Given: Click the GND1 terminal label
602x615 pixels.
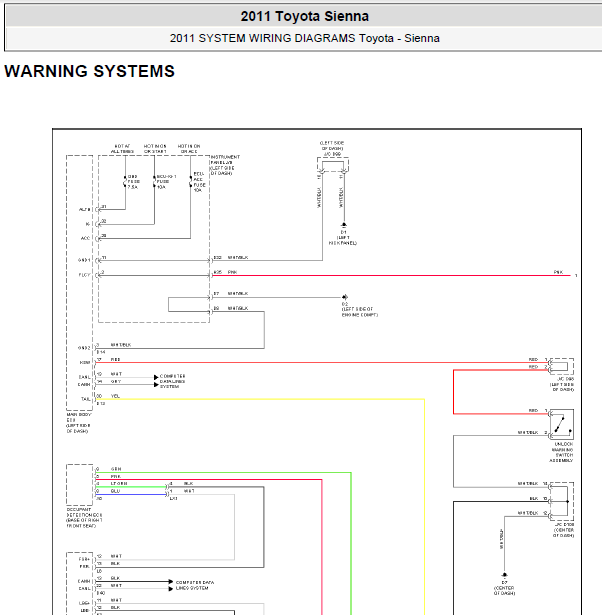Looking at the screenshot, I should 84,260.
